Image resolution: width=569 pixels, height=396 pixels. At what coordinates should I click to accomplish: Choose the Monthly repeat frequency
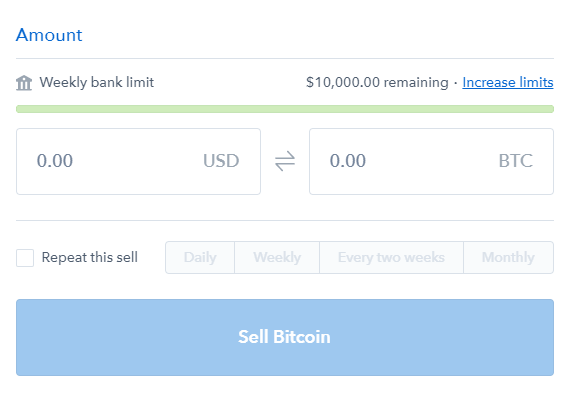(508, 257)
